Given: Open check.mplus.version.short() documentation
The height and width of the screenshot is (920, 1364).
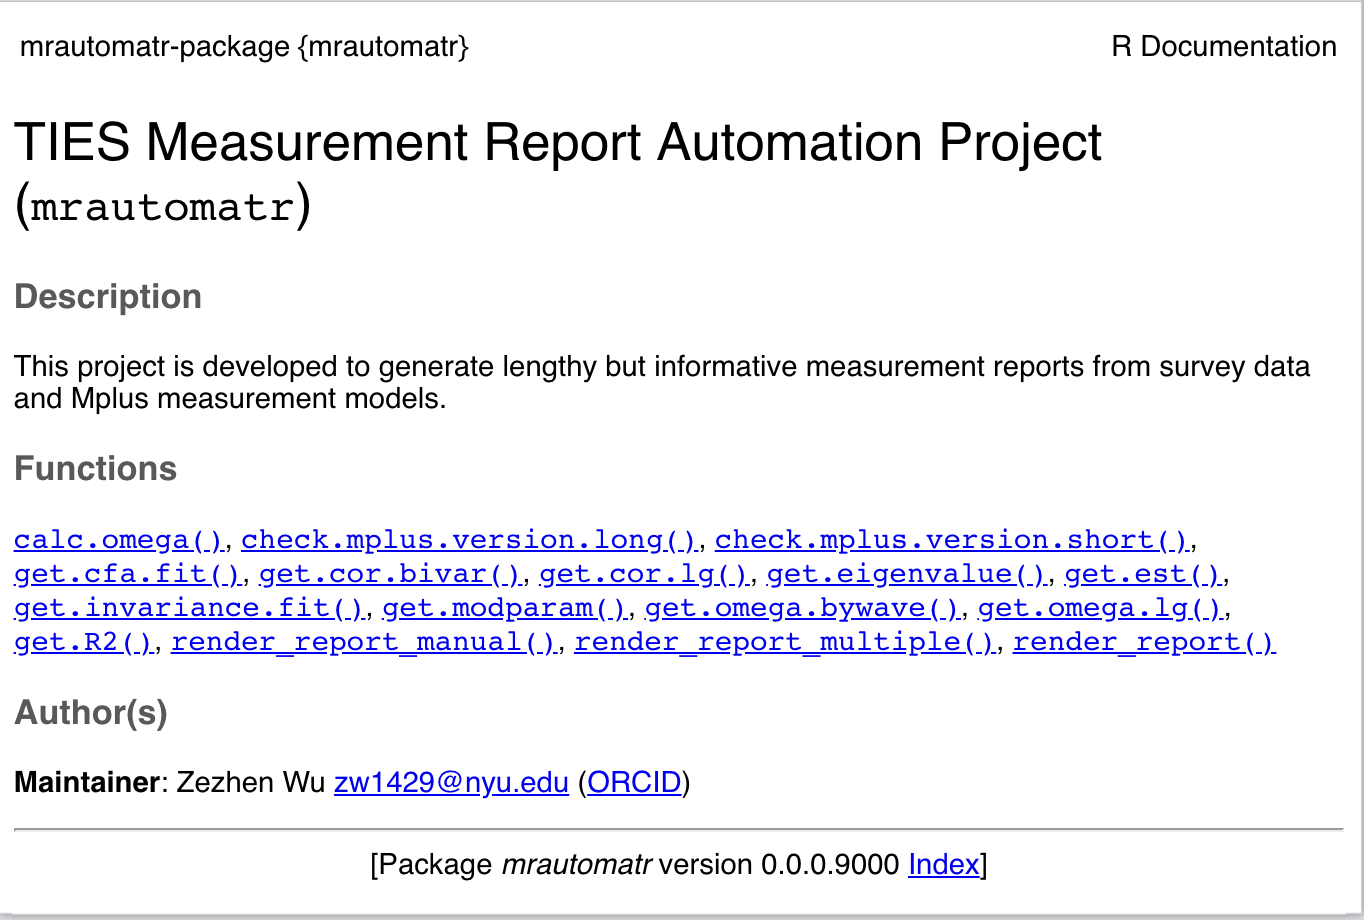Looking at the screenshot, I should point(952,540).
